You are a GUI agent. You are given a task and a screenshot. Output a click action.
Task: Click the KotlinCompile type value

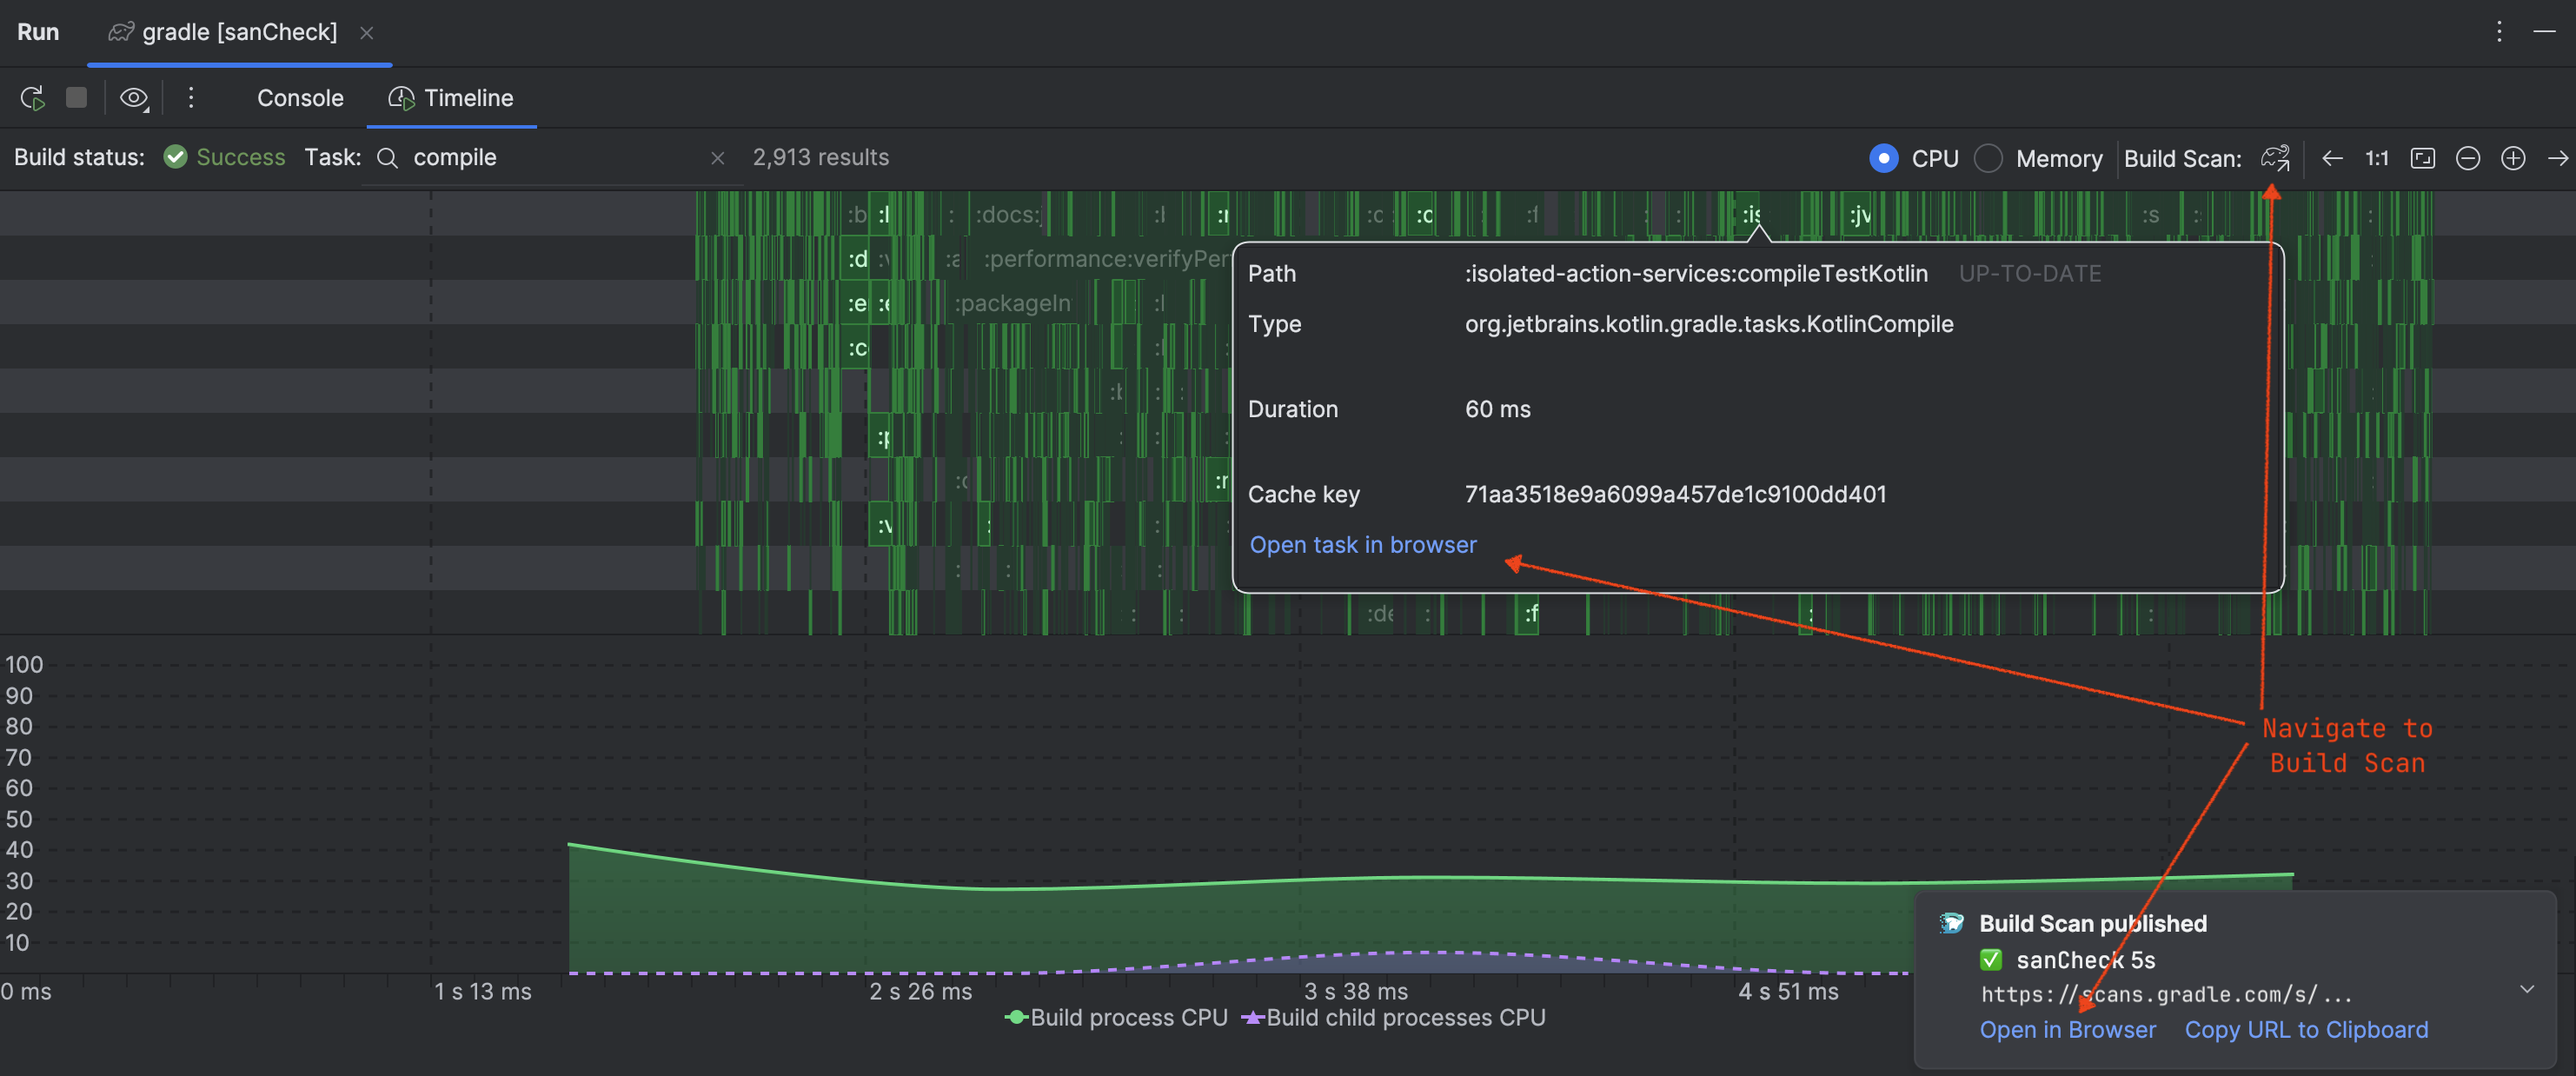(1708, 324)
